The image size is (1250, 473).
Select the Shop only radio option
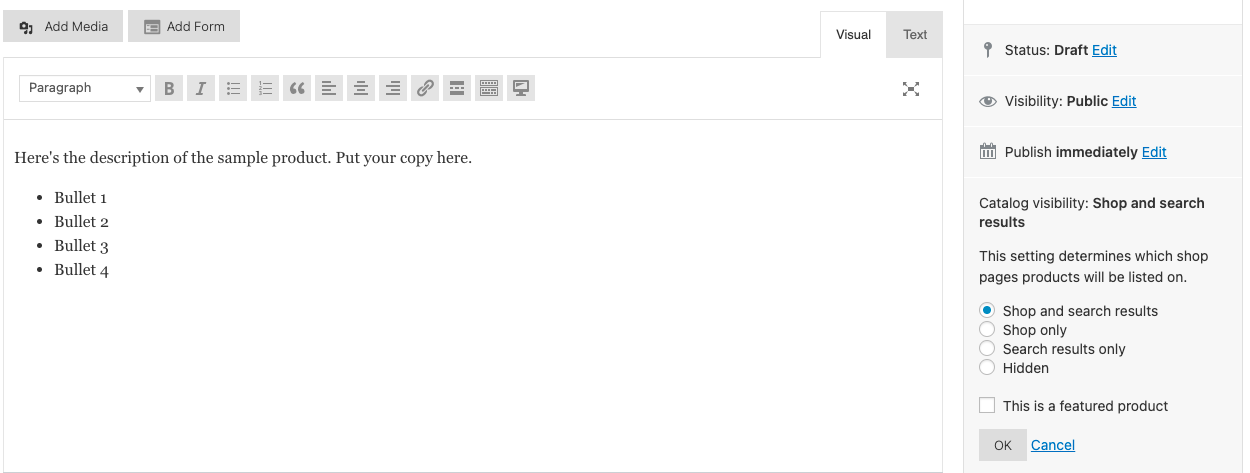tap(987, 330)
